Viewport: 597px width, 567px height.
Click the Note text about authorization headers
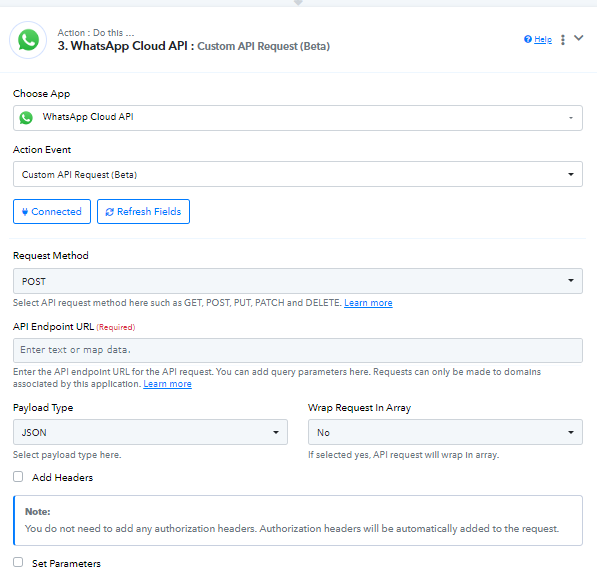(x=292, y=529)
